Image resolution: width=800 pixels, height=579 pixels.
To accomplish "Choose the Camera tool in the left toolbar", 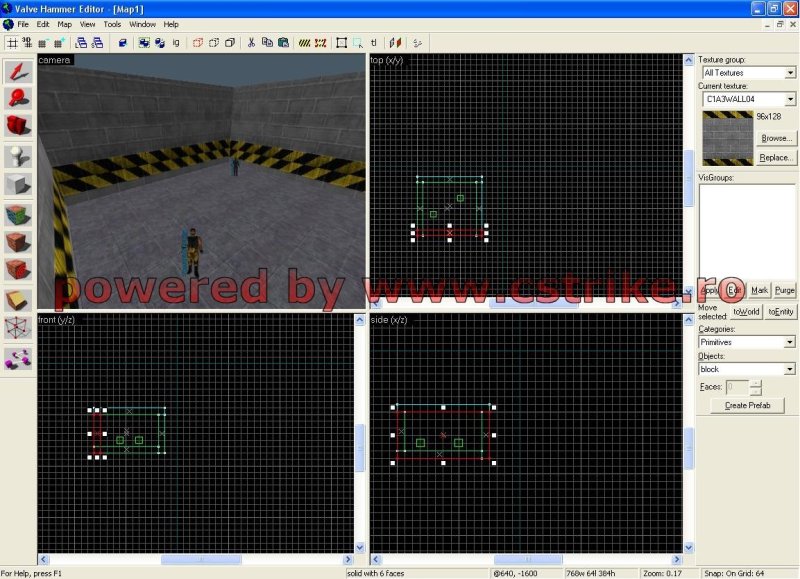I will (18, 126).
